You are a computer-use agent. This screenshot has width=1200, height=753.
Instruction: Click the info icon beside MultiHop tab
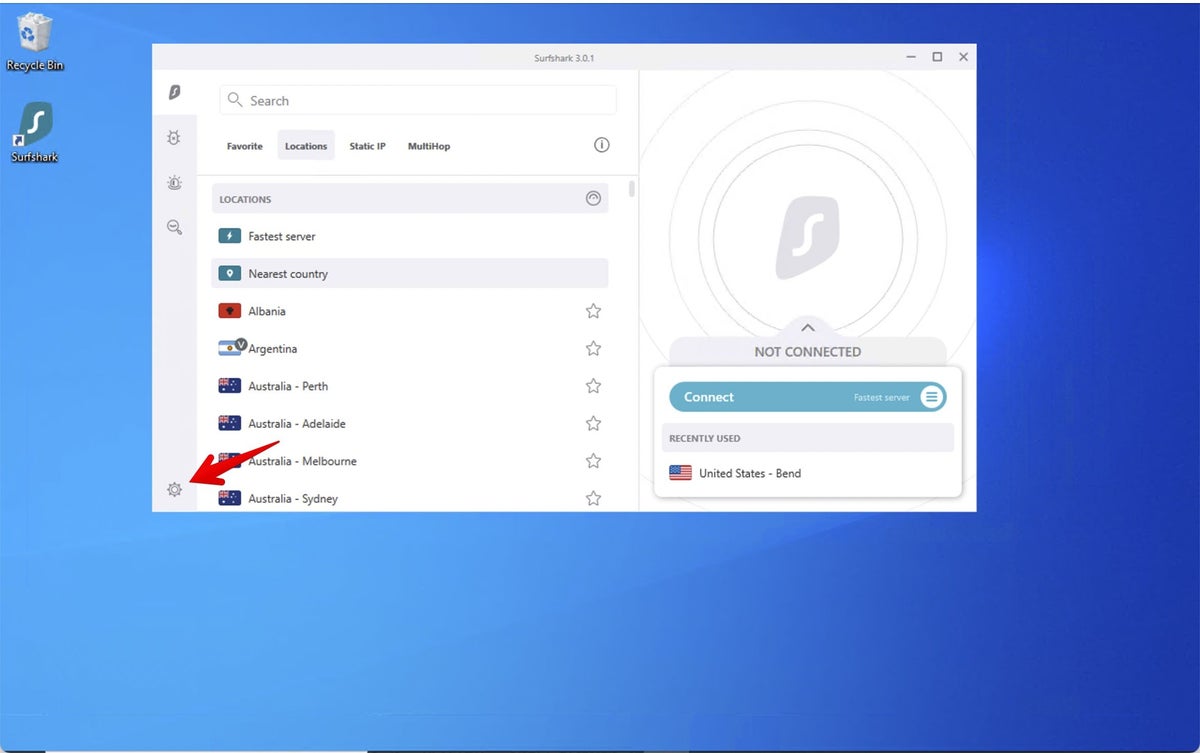602,145
